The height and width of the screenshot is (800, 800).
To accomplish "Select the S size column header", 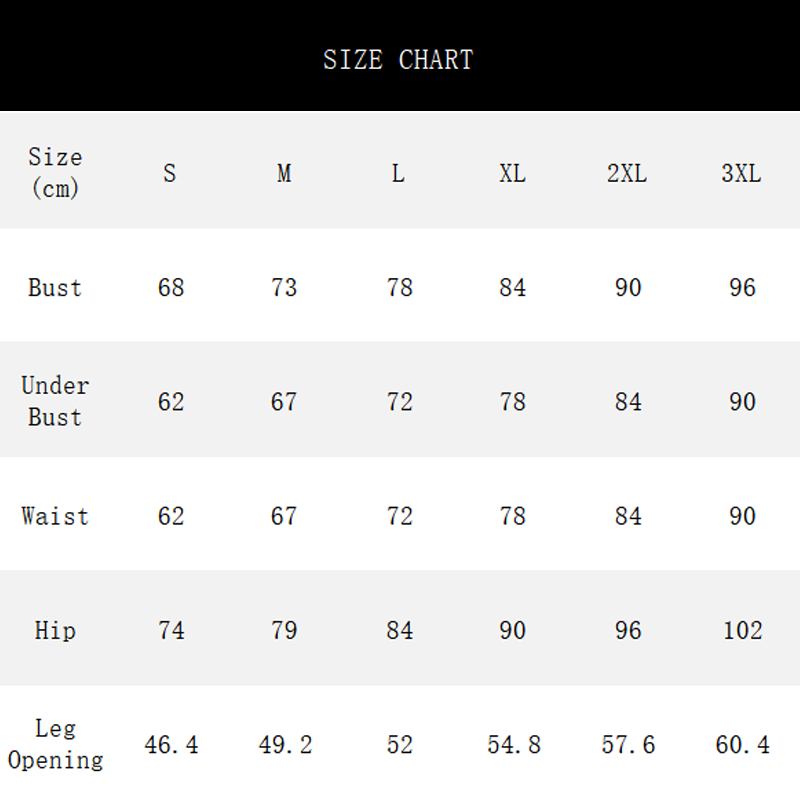I will tap(170, 173).
